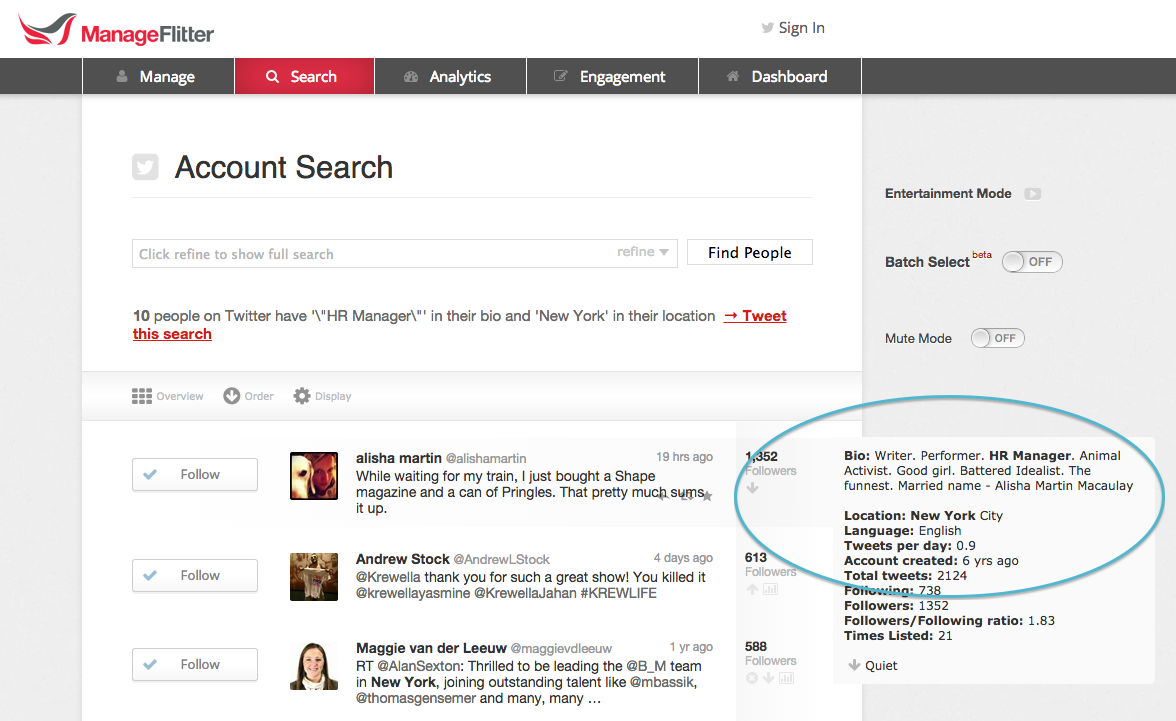Click the 'Language: English' line
The height and width of the screenshot is (721, 1176).
tap(902, 530)
